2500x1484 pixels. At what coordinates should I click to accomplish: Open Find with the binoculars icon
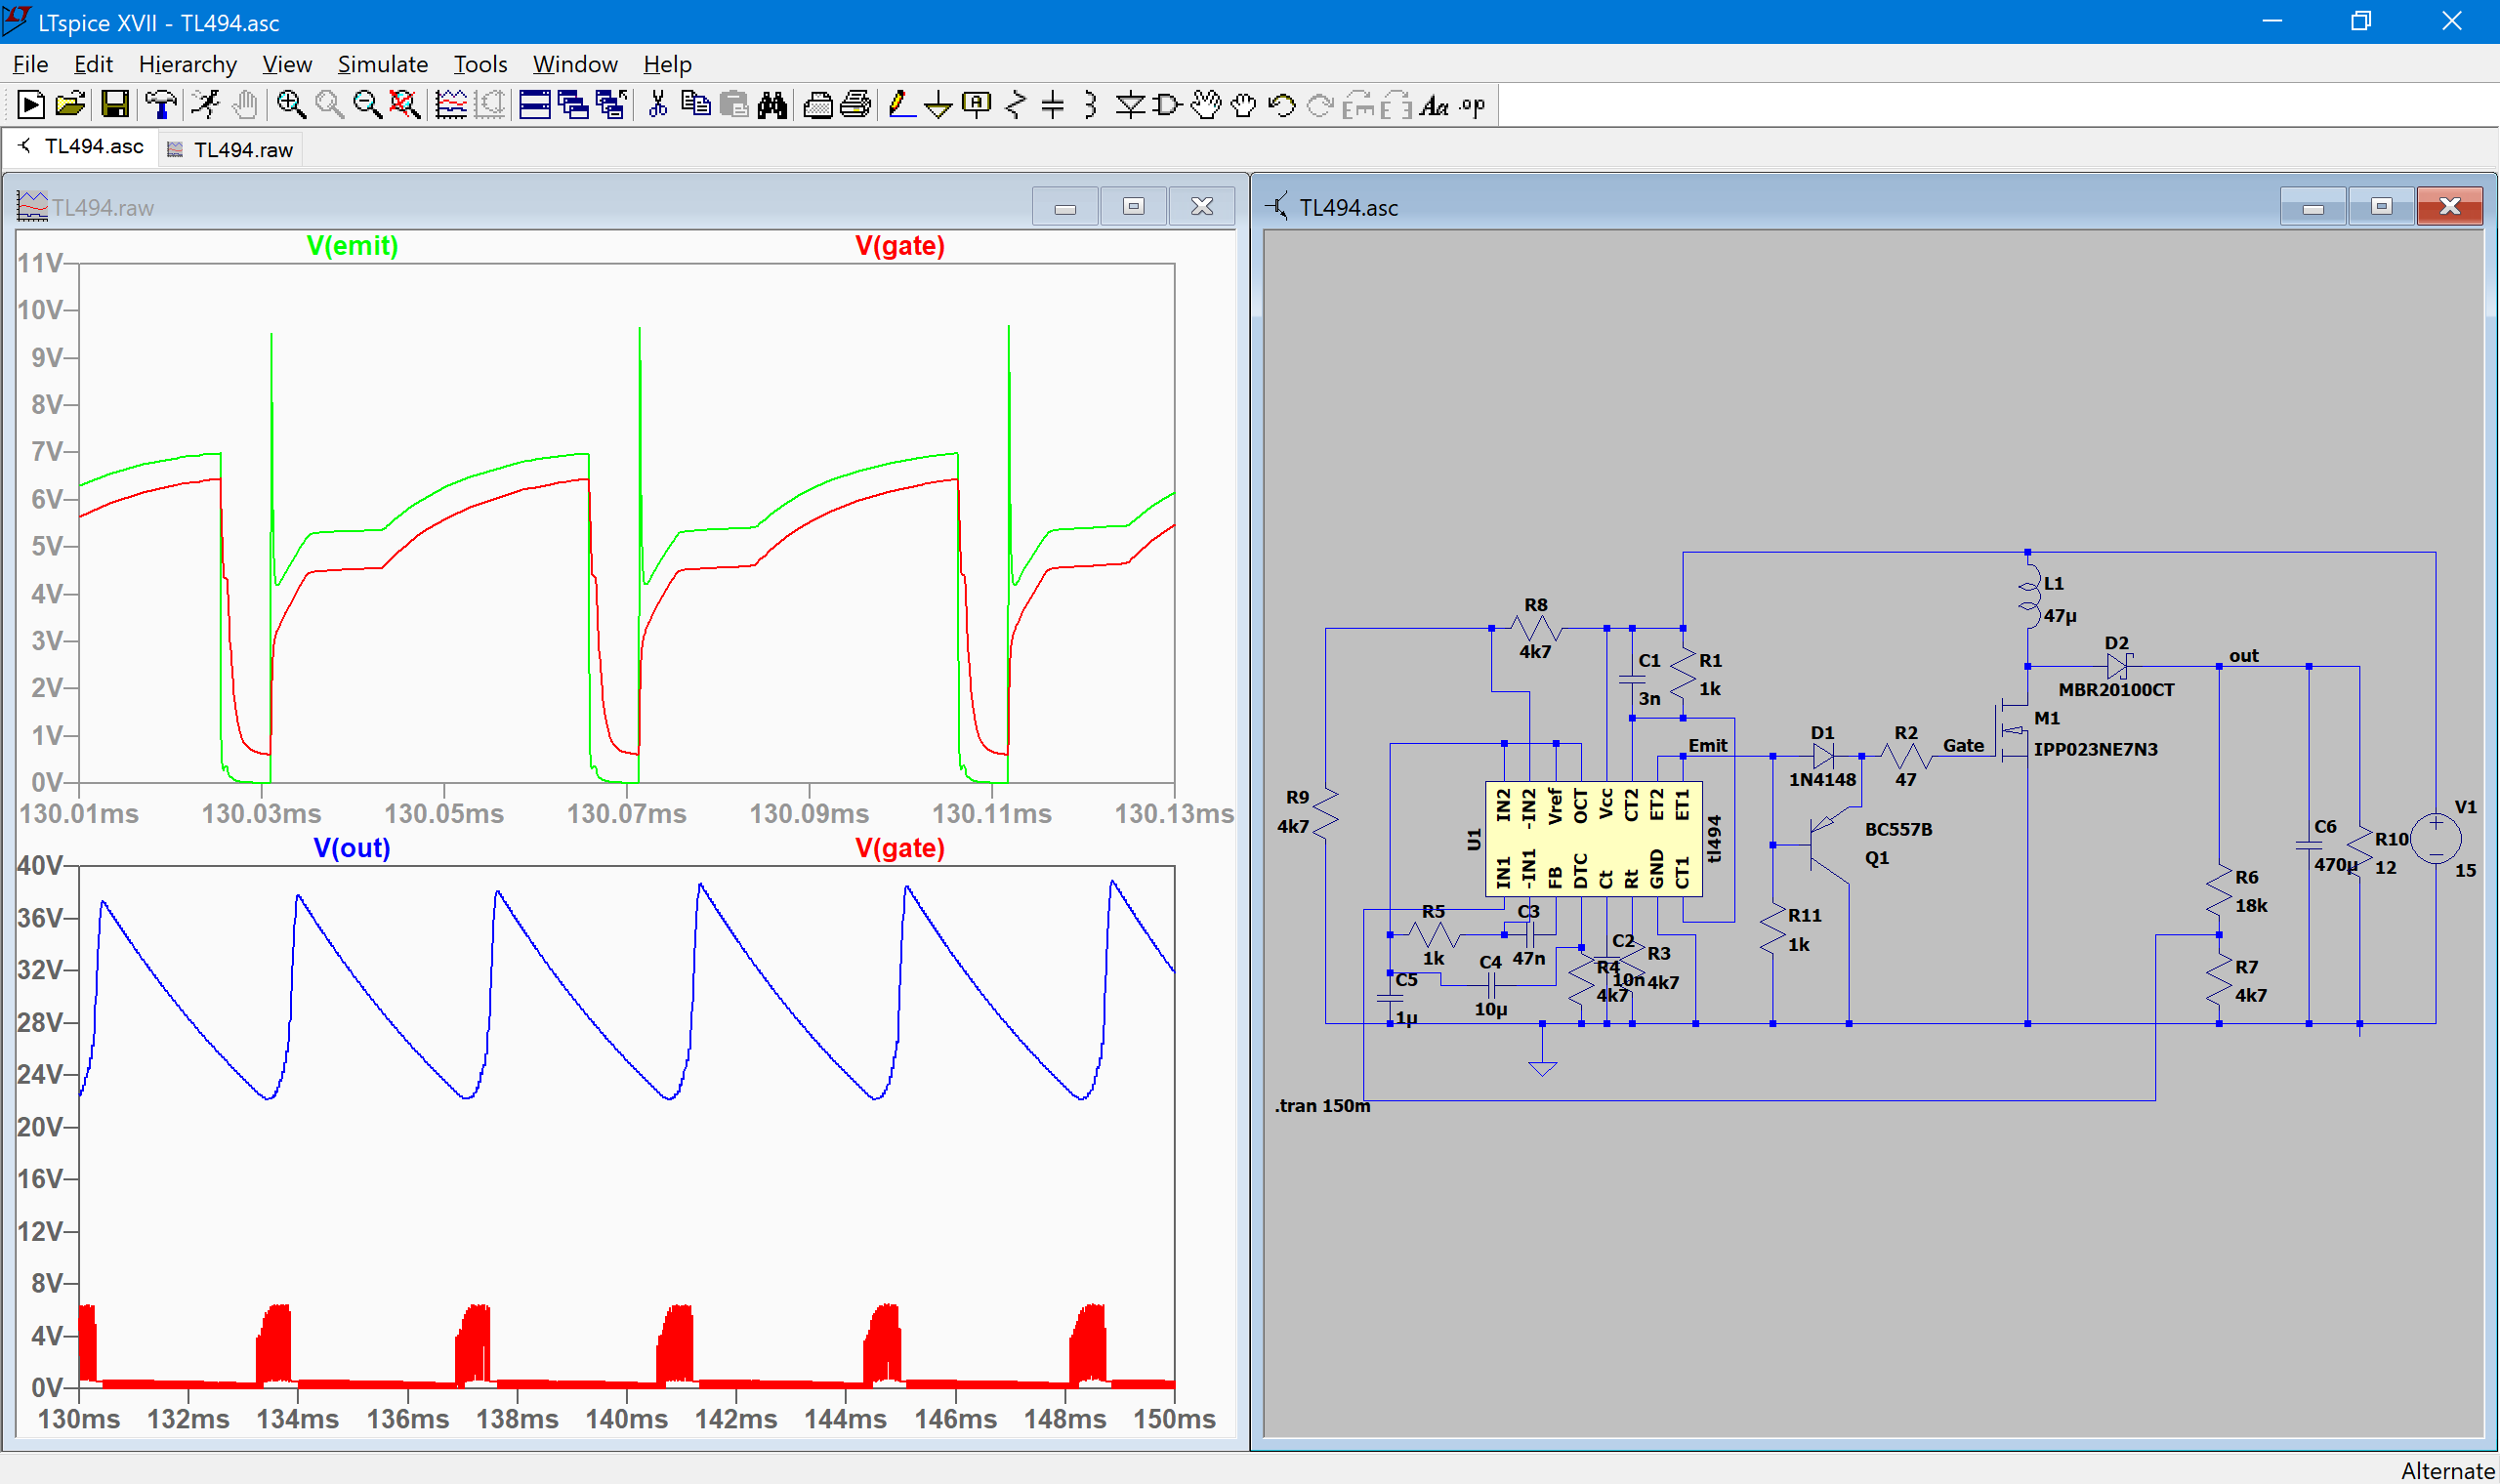point(772,105)
